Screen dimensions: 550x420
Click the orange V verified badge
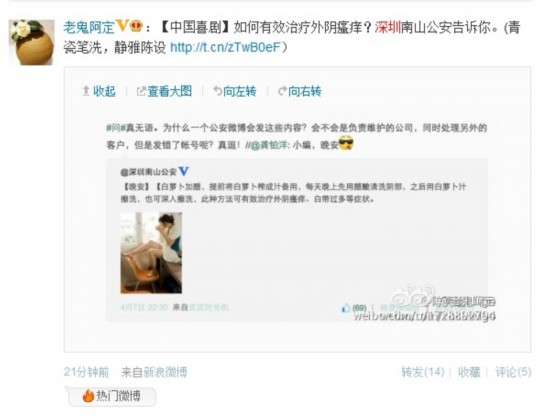tap(122, 26)
